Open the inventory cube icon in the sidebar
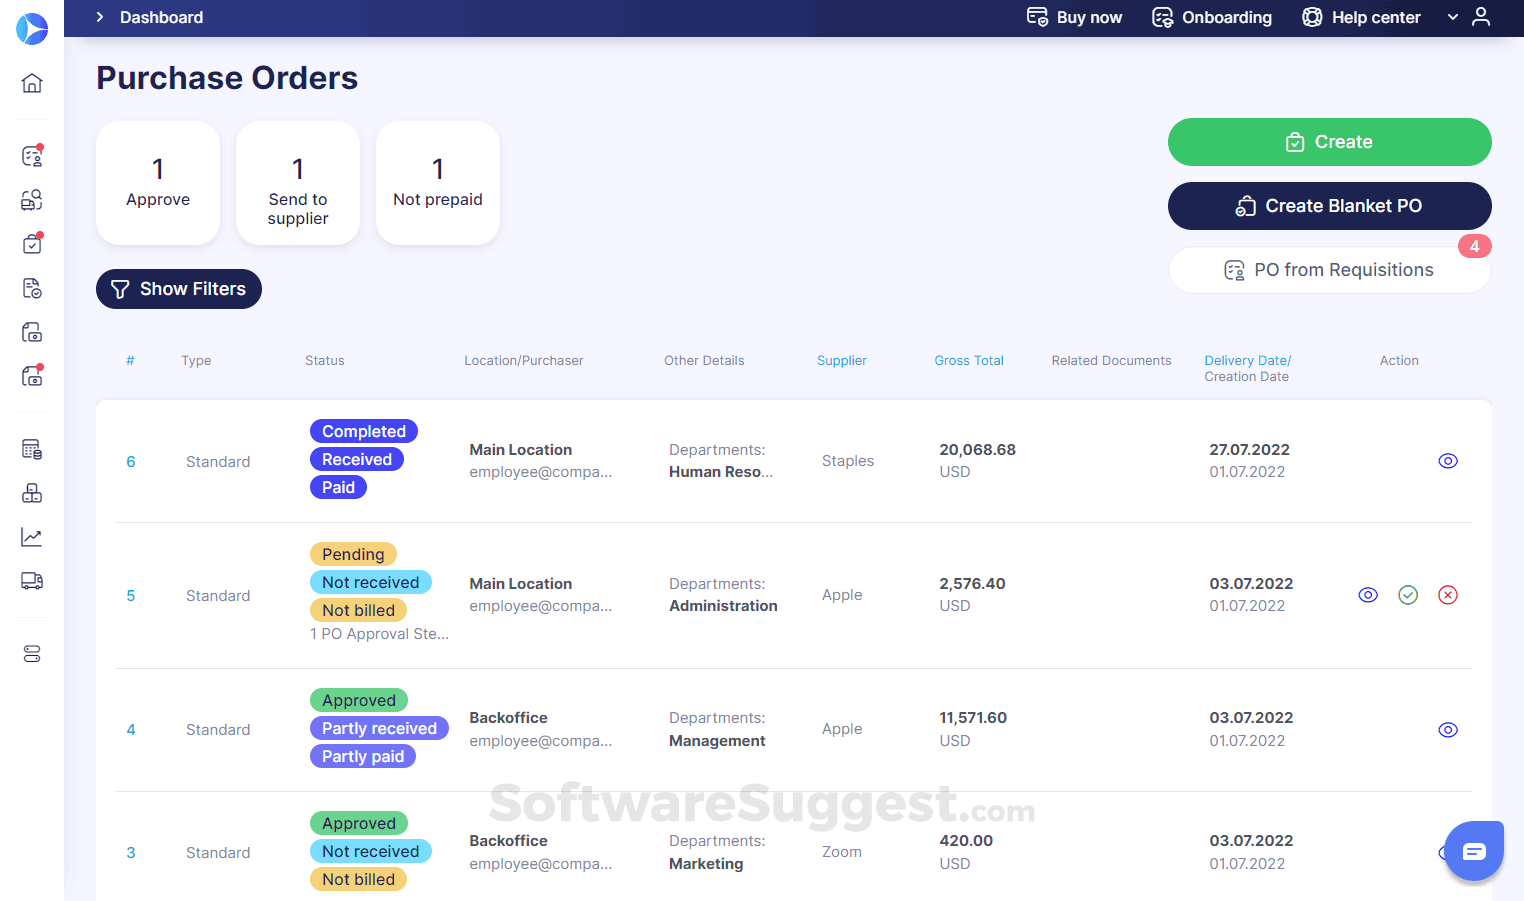Viewport: 1524px width, 901px height. pyautogui.click(x=31, y=493)
